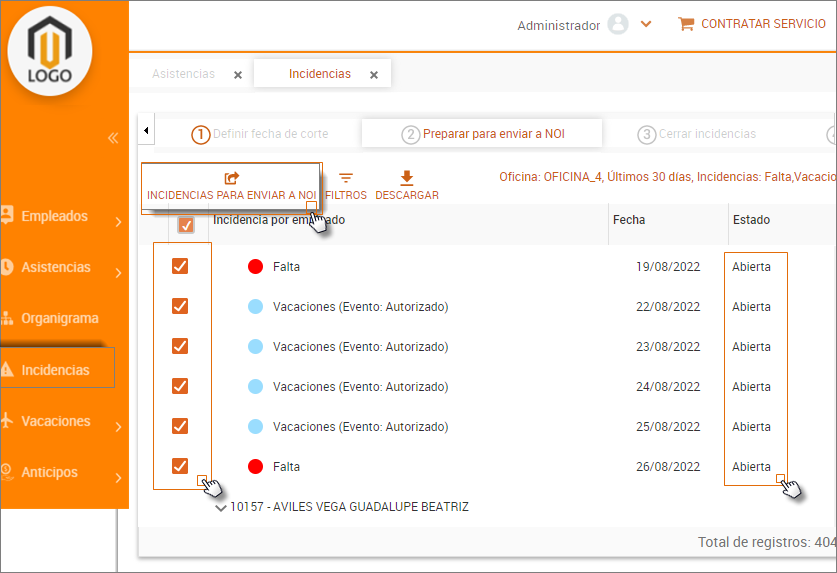Screen dimensions: 837x573
Task: Switch to the Asistencias tab
Action: [x=183, y=74]
